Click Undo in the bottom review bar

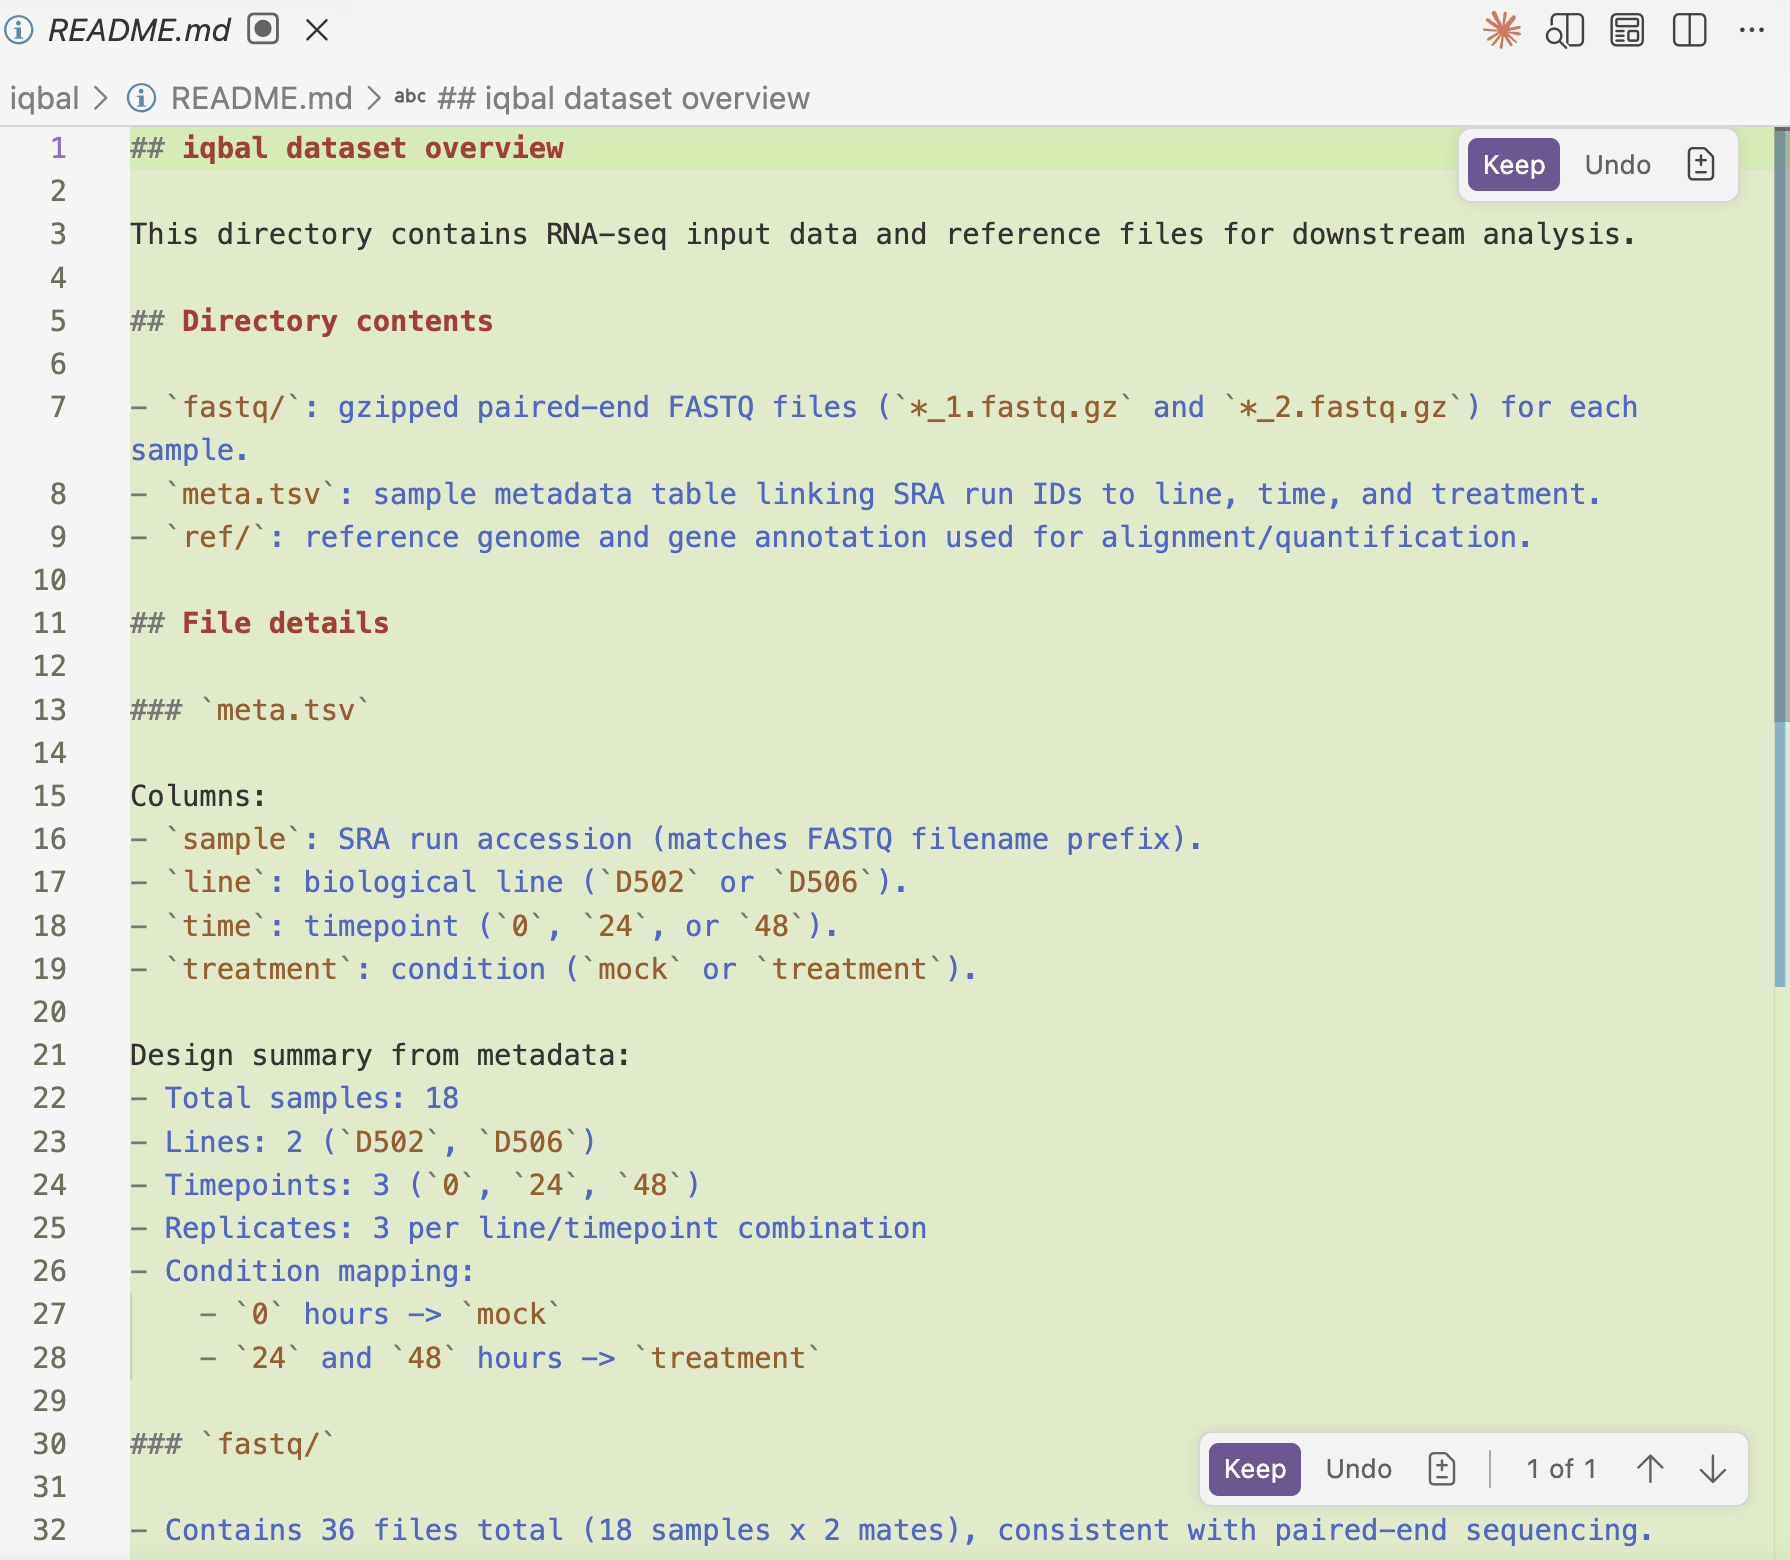click(x=1358, y=1469)
